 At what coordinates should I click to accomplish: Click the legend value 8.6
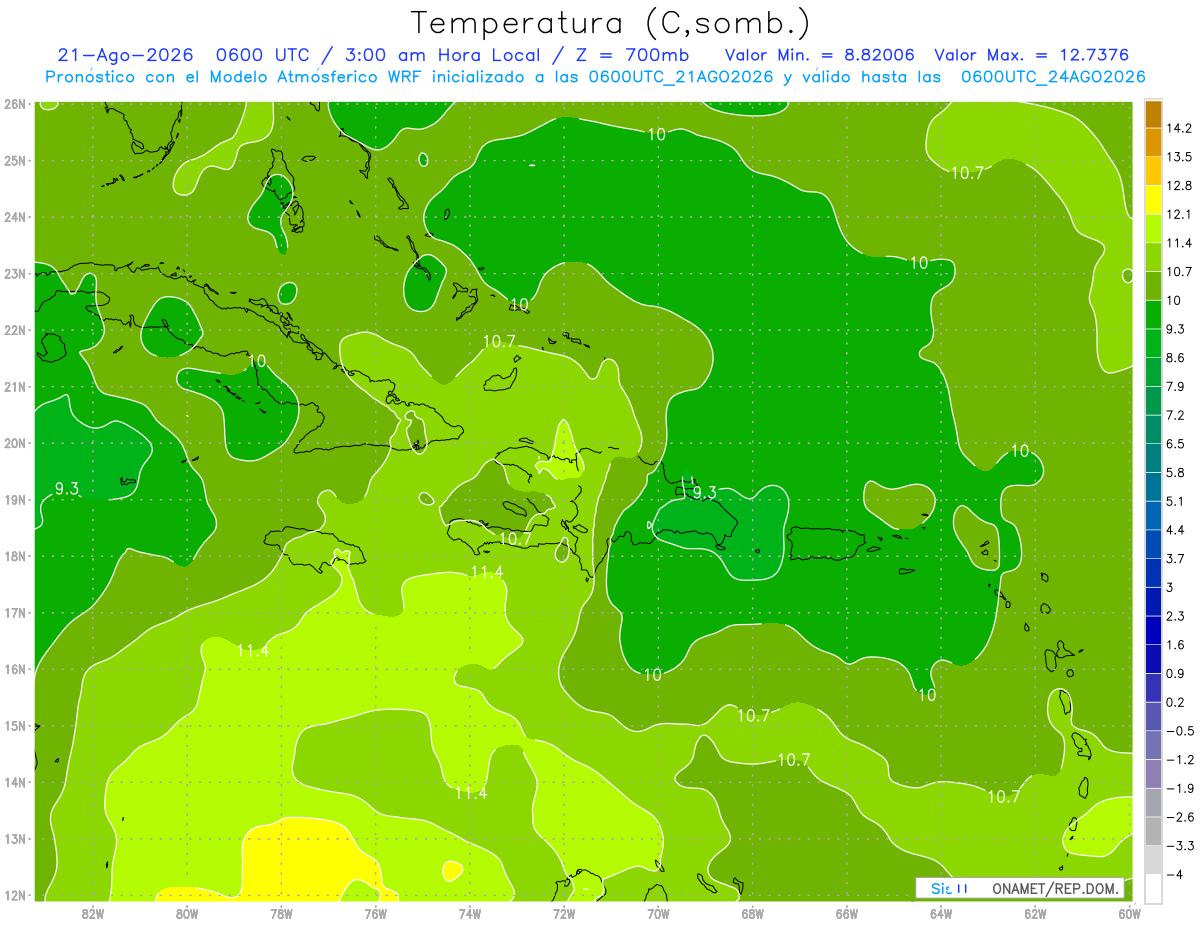[1176, 358]
